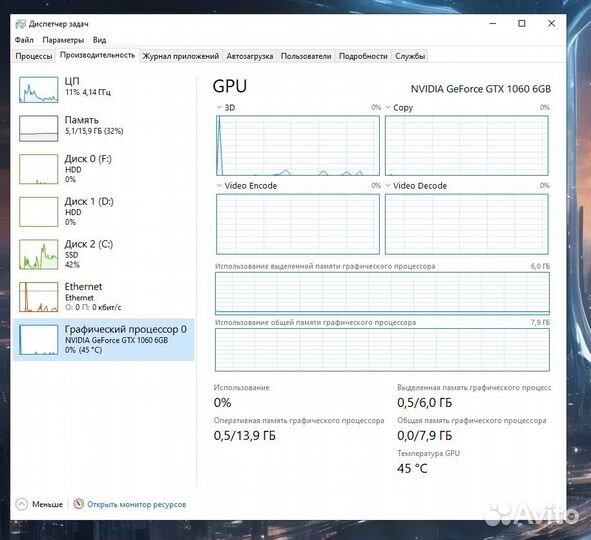Screen dimensions: 591x540
Task: Switch to the Автозагрузка tab
Action: [250, 56]
